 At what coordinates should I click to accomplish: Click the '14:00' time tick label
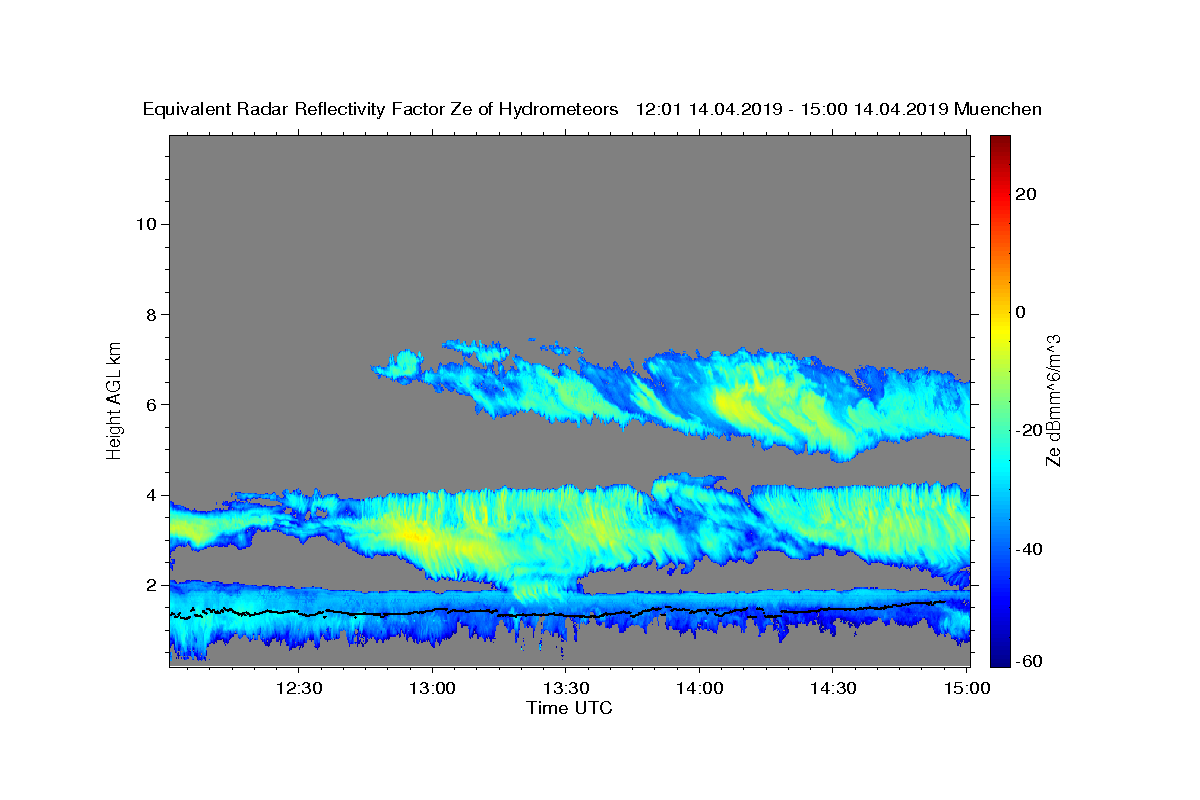coord(699,689)
